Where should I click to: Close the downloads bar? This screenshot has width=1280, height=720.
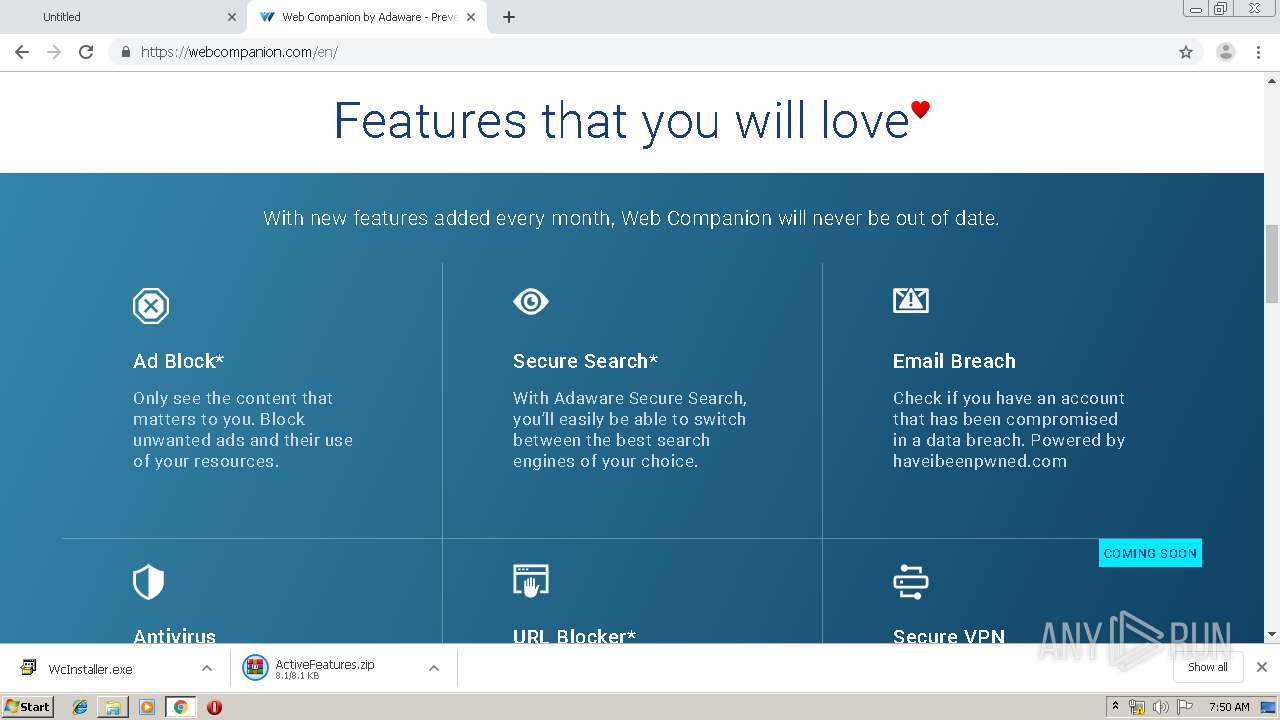[x=1262, y=667]
